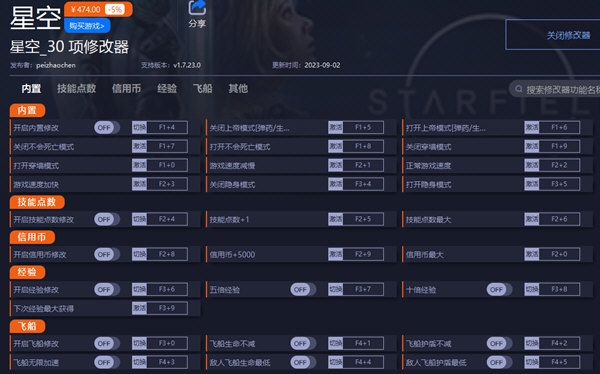Click the F3+5 hotkey field for 打开隐身模式
The image size is (600, 374).
click(x=559, y=184)
